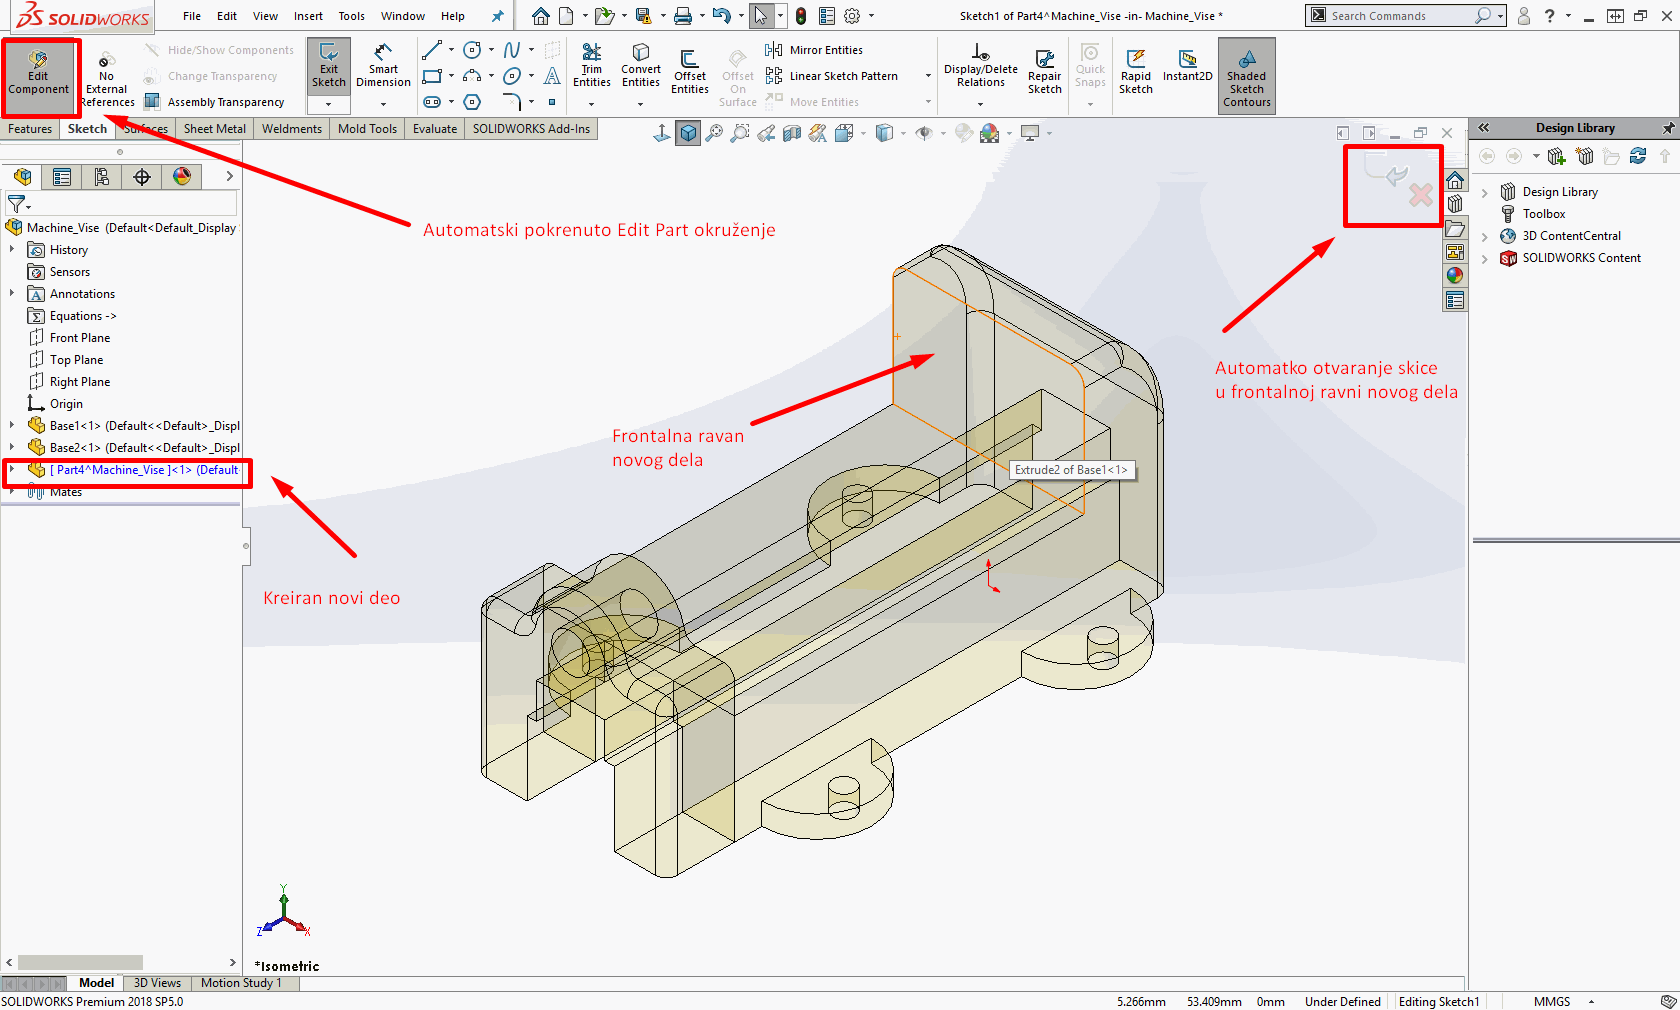This screenshot has height=1010, width=1680.
Task: Click Linear Sketch Pattern button
Action: pyautogui.click(x=842, y=76)
